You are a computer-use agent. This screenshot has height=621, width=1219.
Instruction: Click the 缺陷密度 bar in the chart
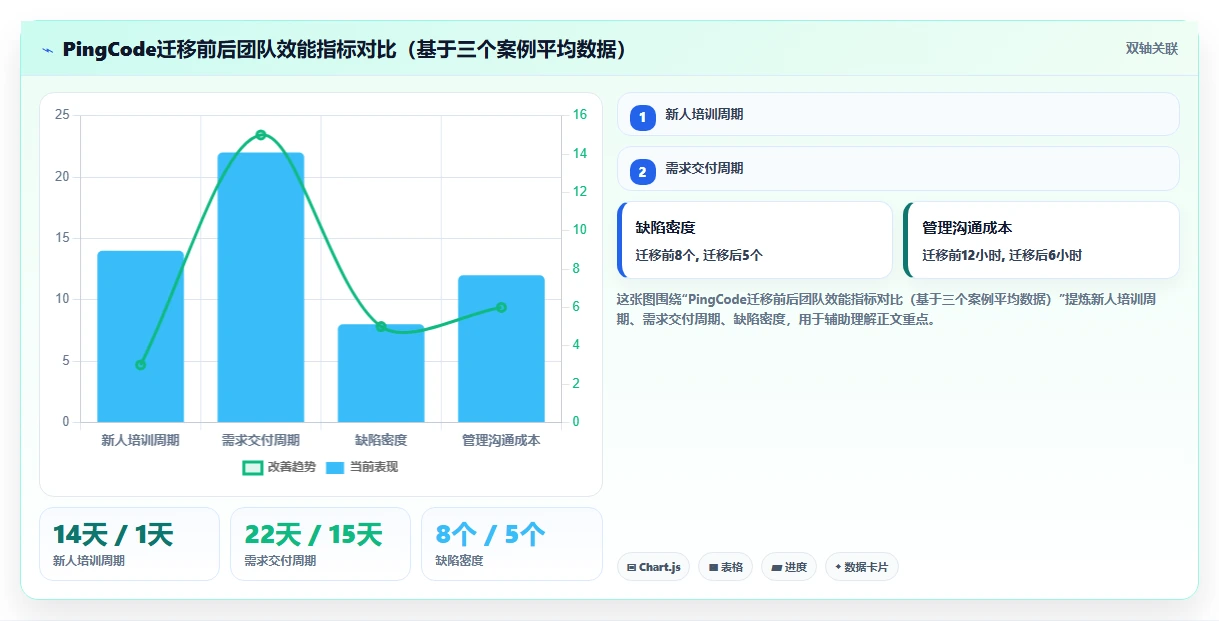[381, 373]
